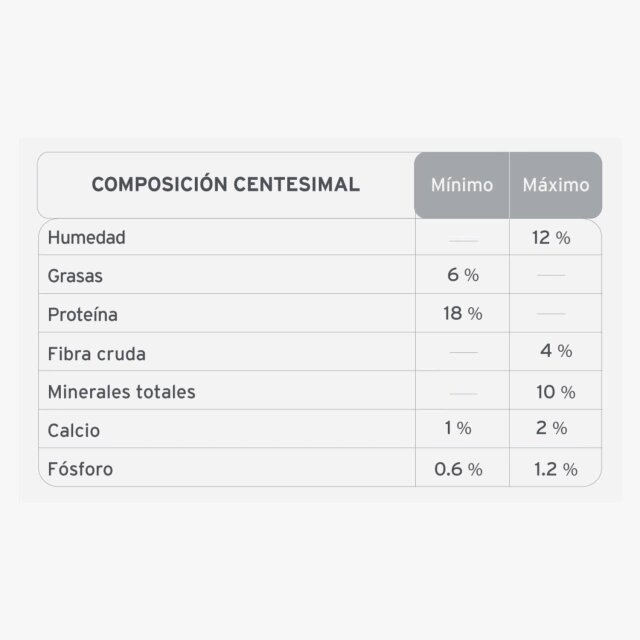
Task: Click the 0.6 % Fósforo minimum value
Action: tap(458, 469)
